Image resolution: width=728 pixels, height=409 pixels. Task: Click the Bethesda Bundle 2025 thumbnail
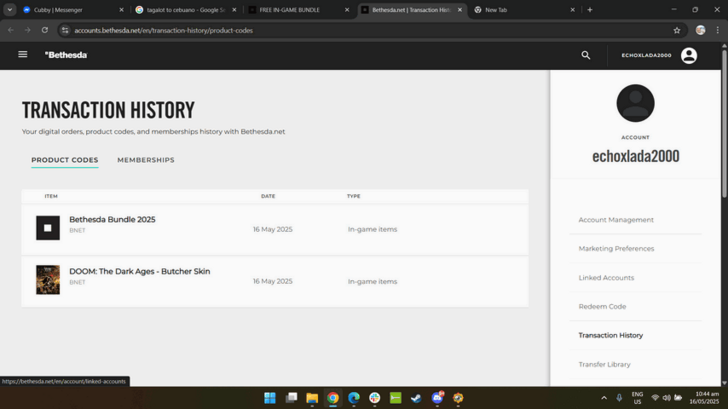click(x=48, y=228)
